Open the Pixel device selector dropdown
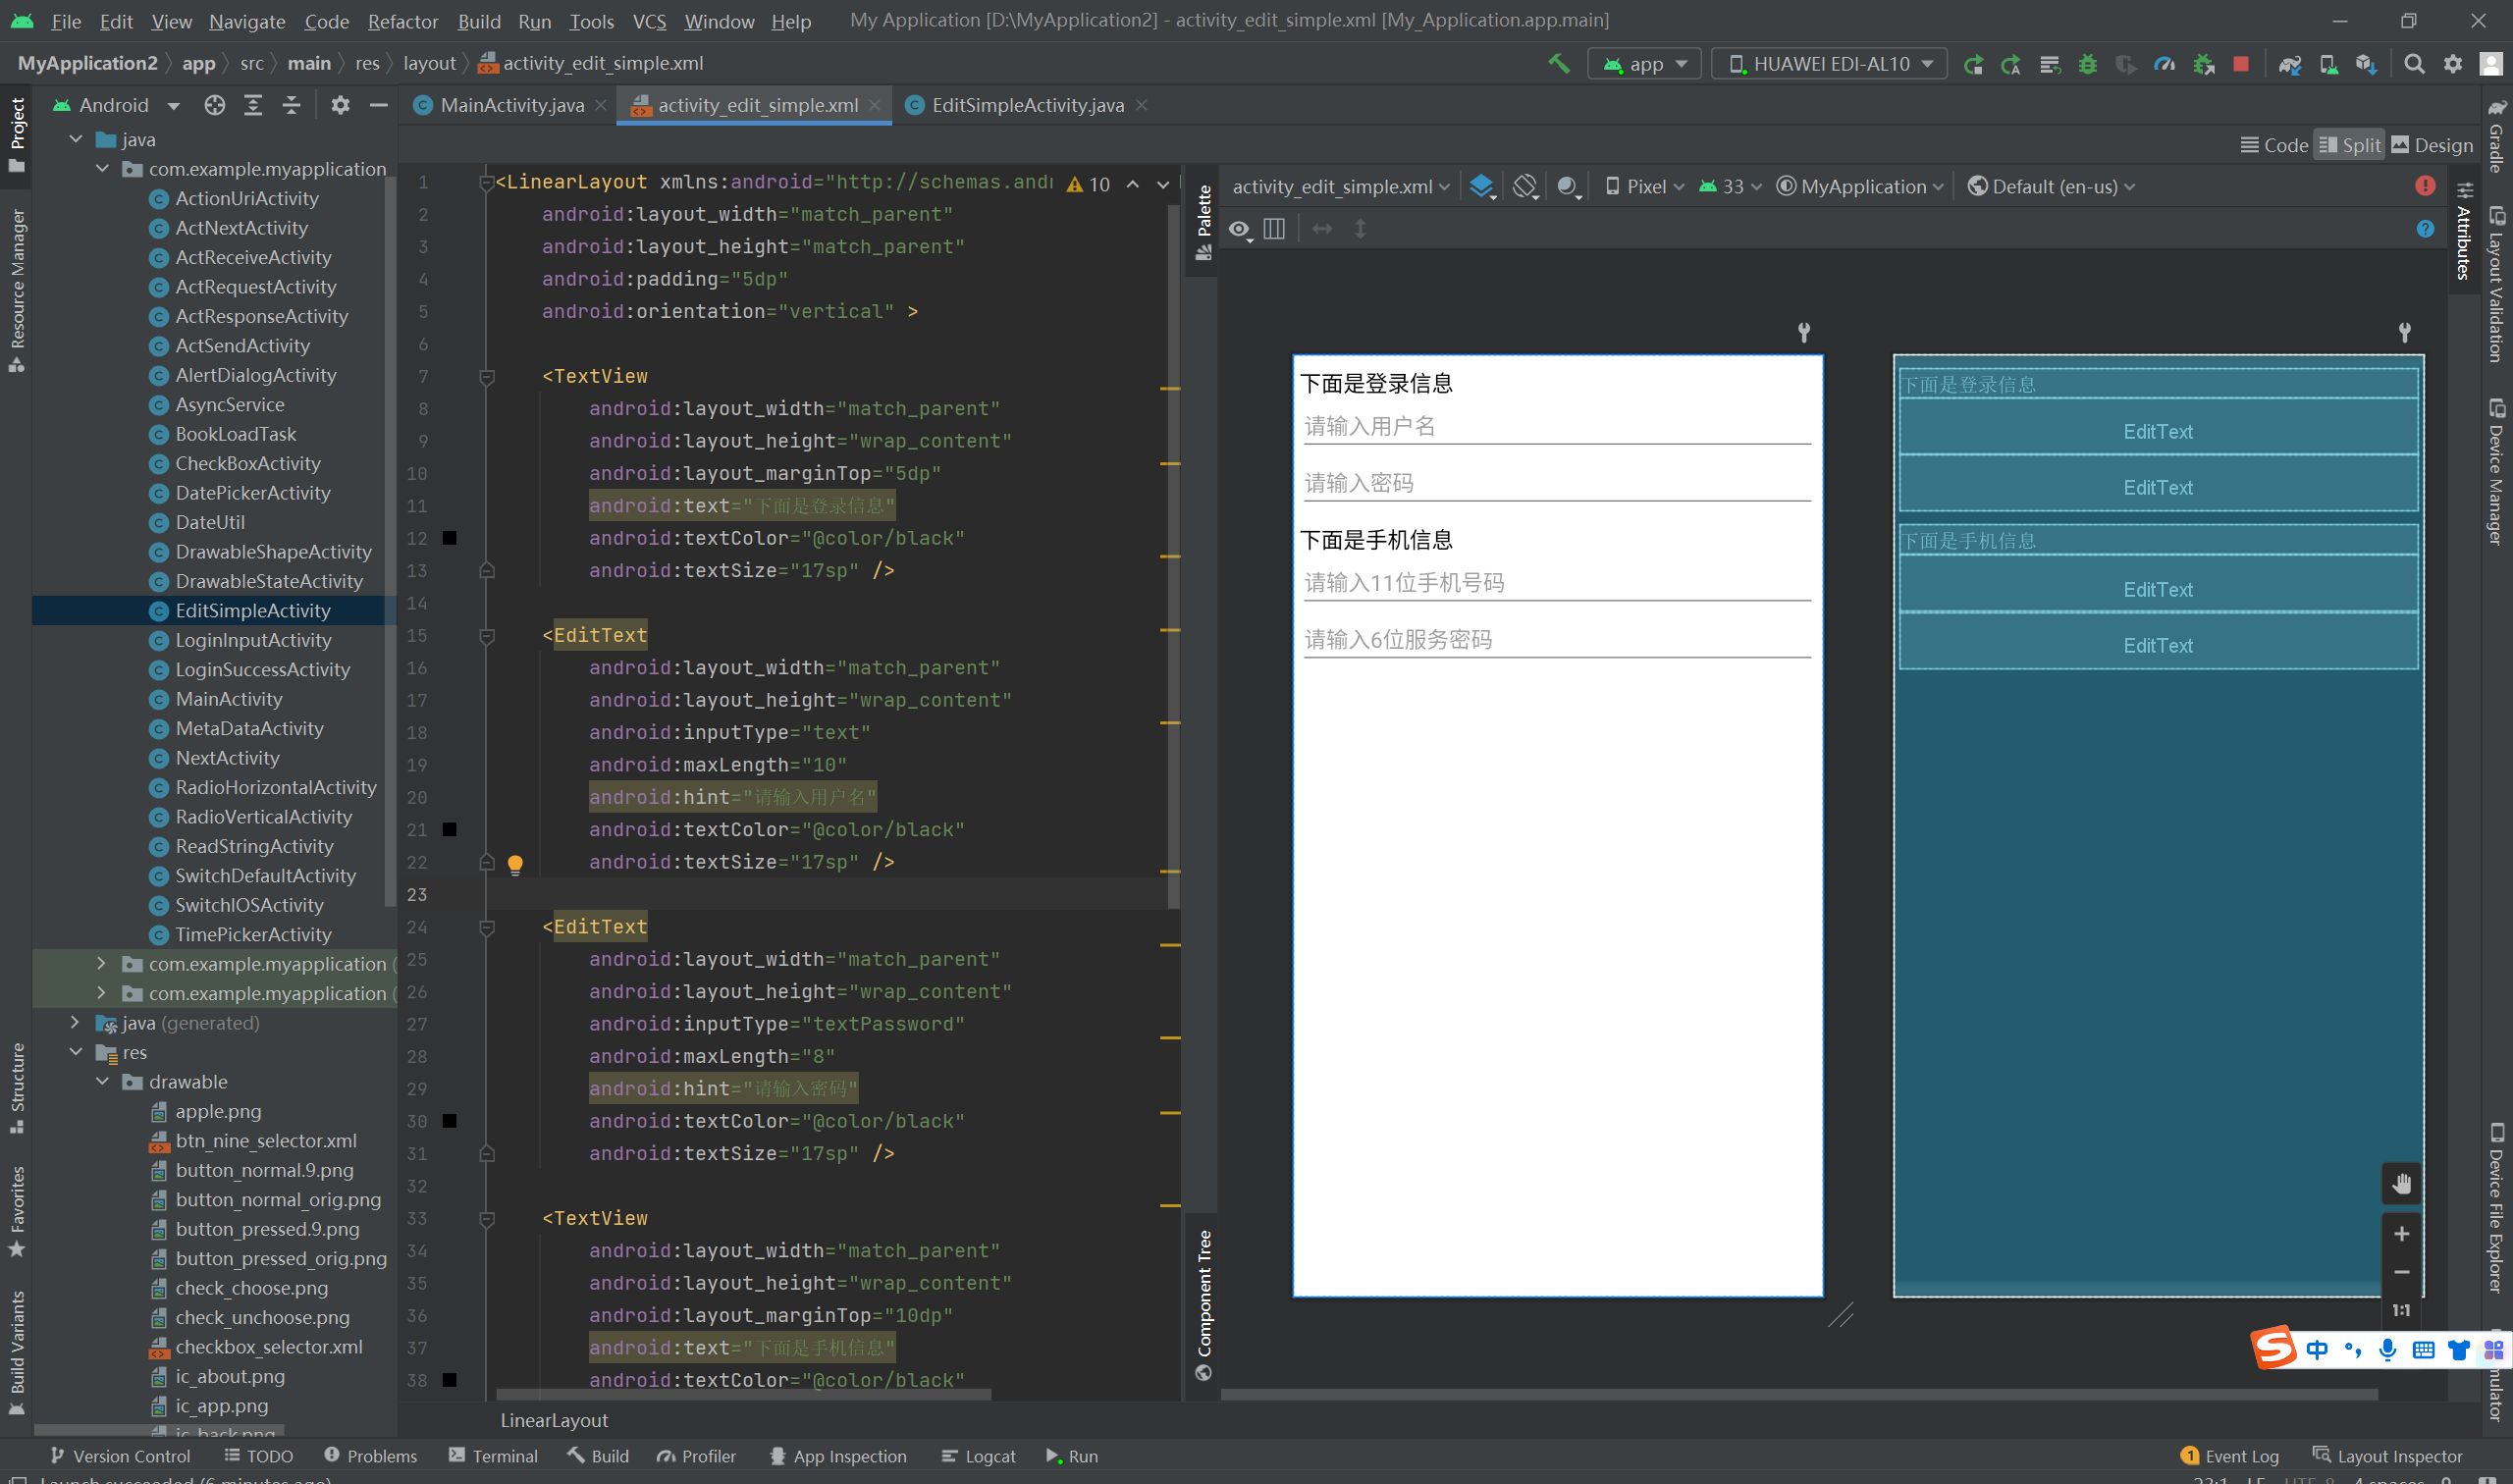The image size is (2513, 1484). (1645, 186)
